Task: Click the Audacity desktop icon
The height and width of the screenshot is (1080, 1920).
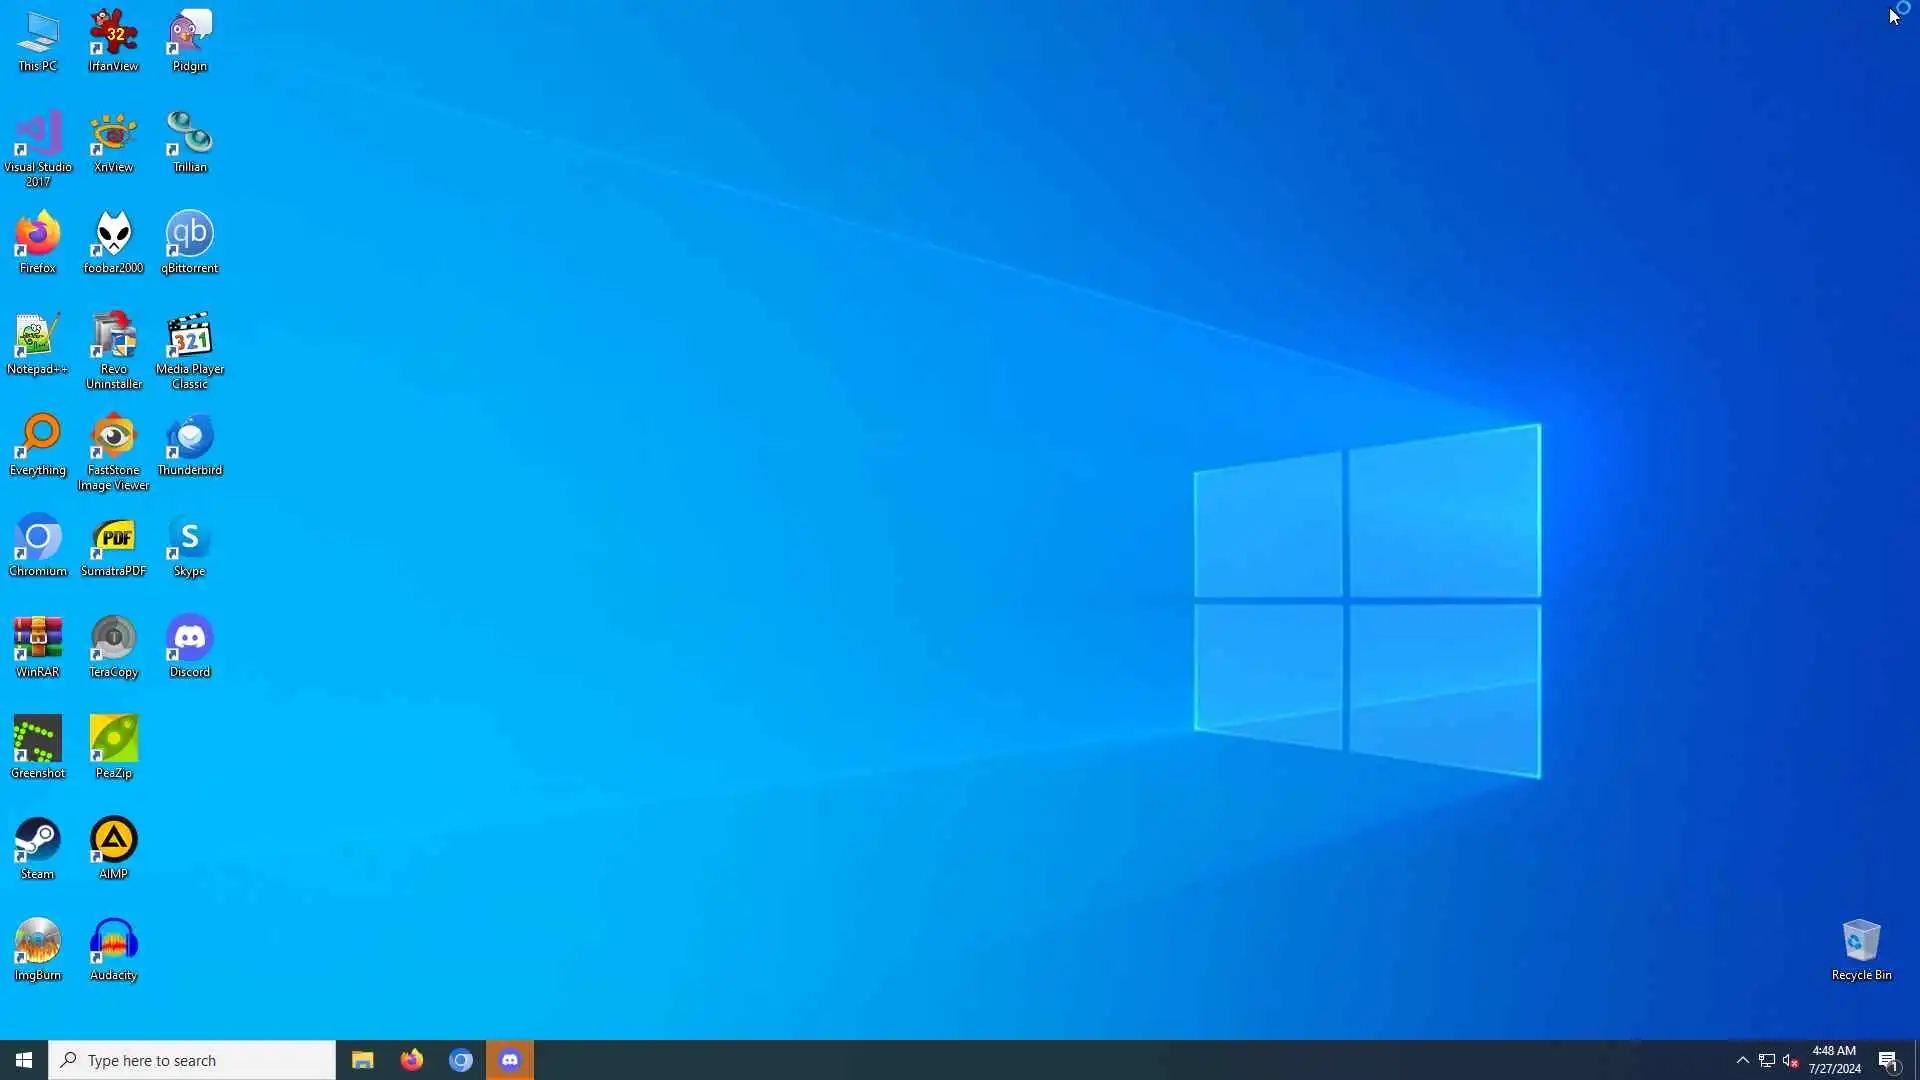Action: coord(114,949)
